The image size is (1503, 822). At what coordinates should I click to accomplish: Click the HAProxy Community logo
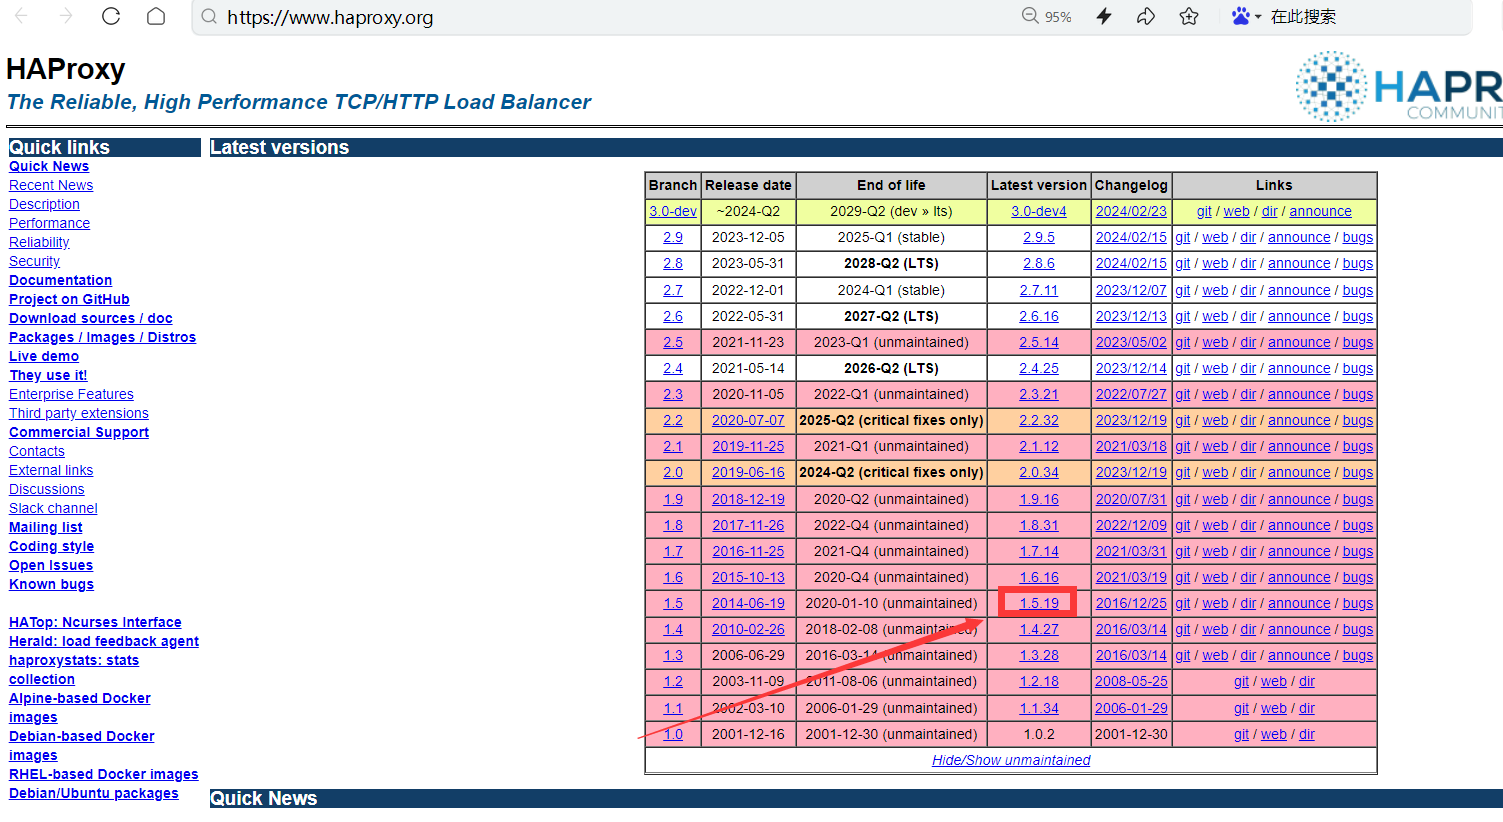pos(1398,86)
